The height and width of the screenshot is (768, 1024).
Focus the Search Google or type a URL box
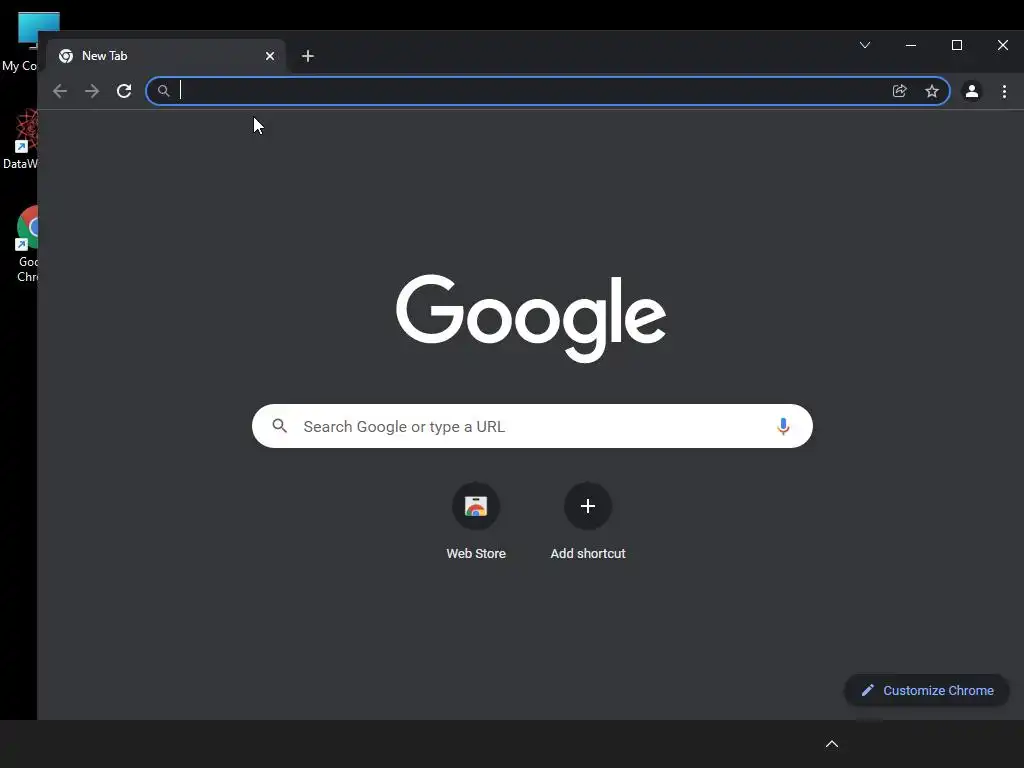(532, 426)
